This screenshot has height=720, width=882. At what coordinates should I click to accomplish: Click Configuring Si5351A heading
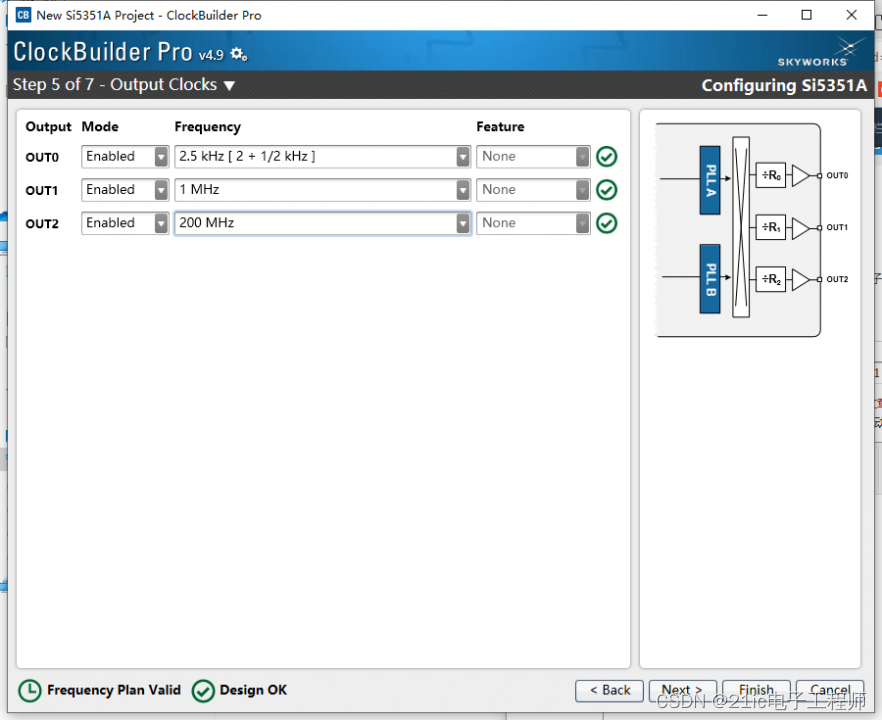784,86
